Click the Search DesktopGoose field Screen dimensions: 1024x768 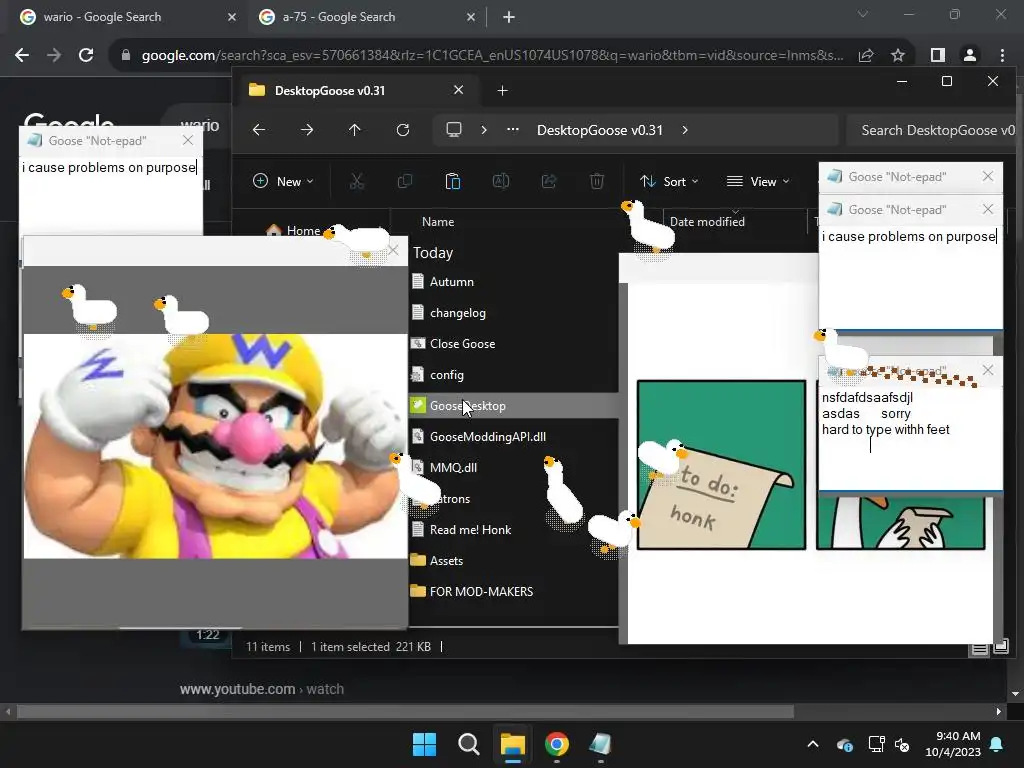pos(933,130)
